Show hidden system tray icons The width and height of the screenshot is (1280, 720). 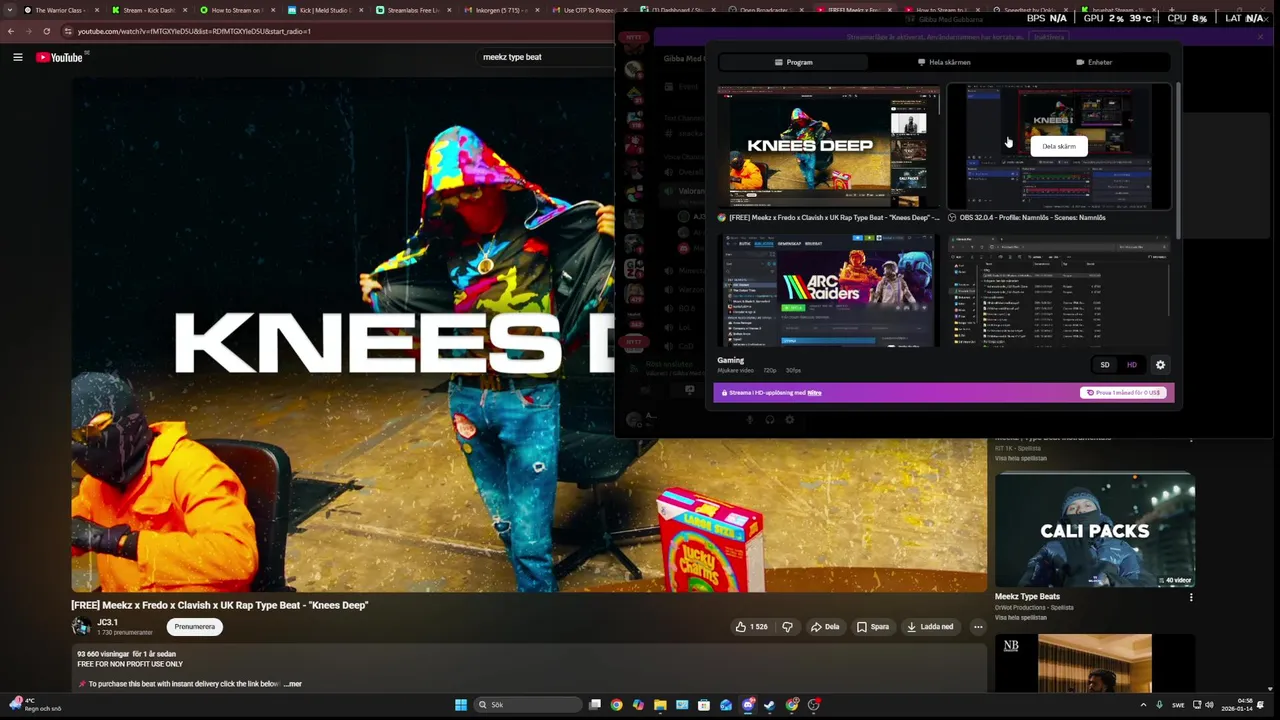(x=1143, y=705)
